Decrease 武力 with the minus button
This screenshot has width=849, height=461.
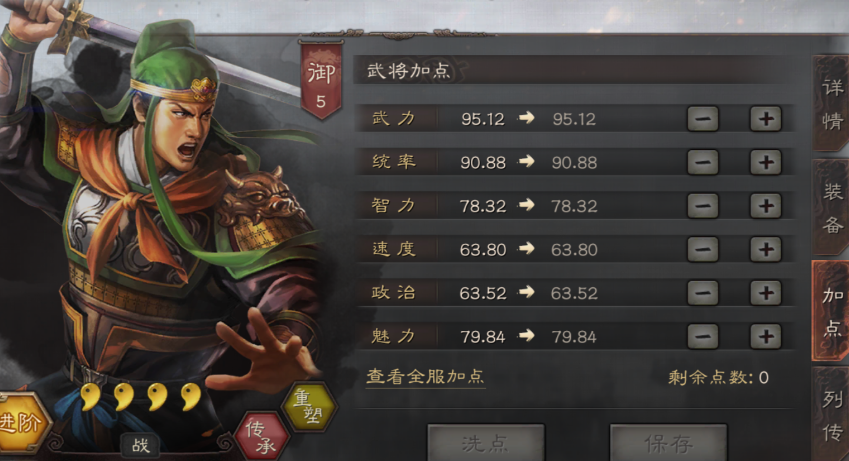tap(703, 119)
